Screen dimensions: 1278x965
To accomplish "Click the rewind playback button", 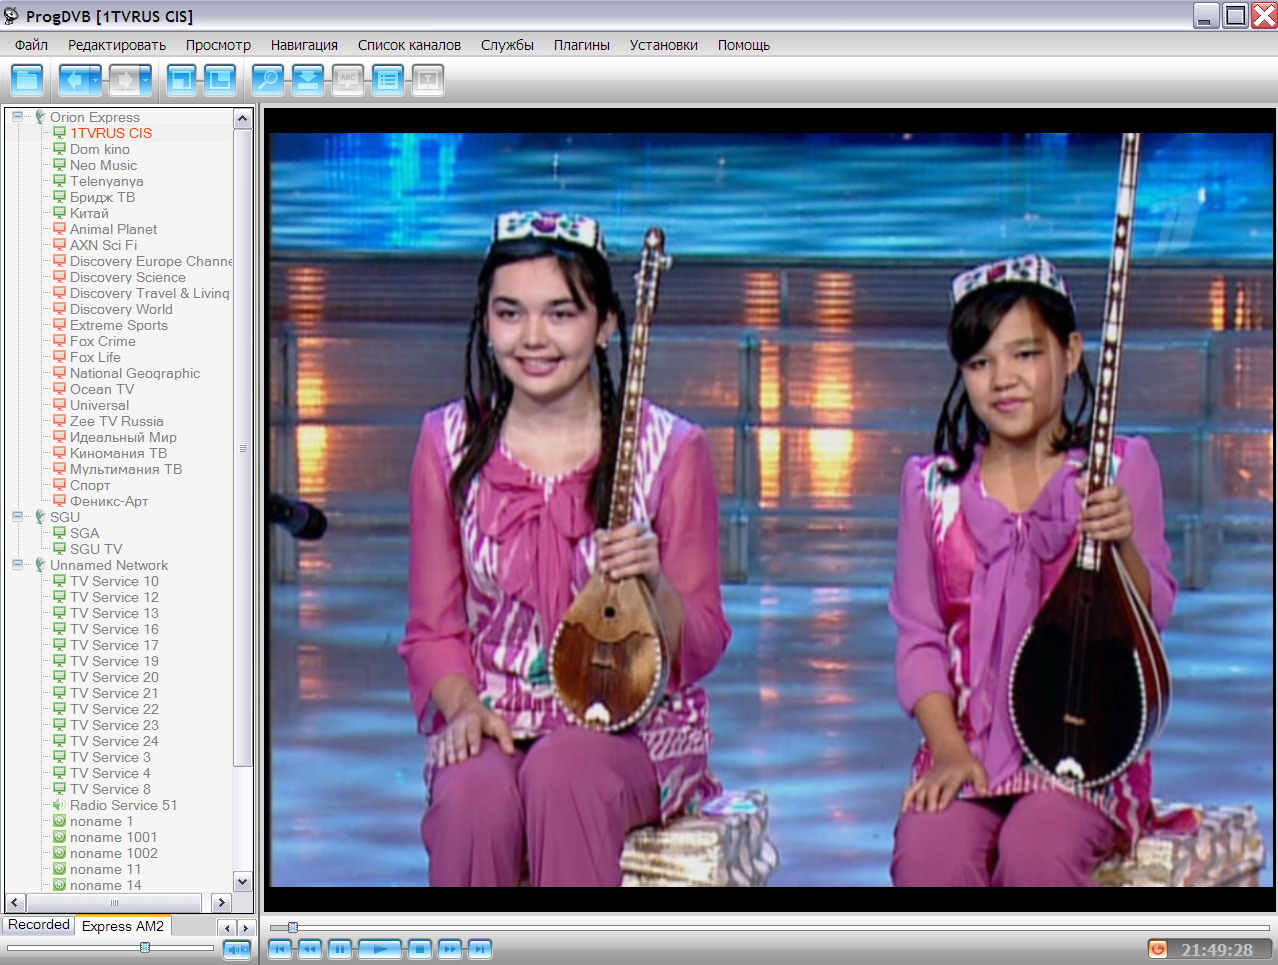I will (x=310, y=949).
